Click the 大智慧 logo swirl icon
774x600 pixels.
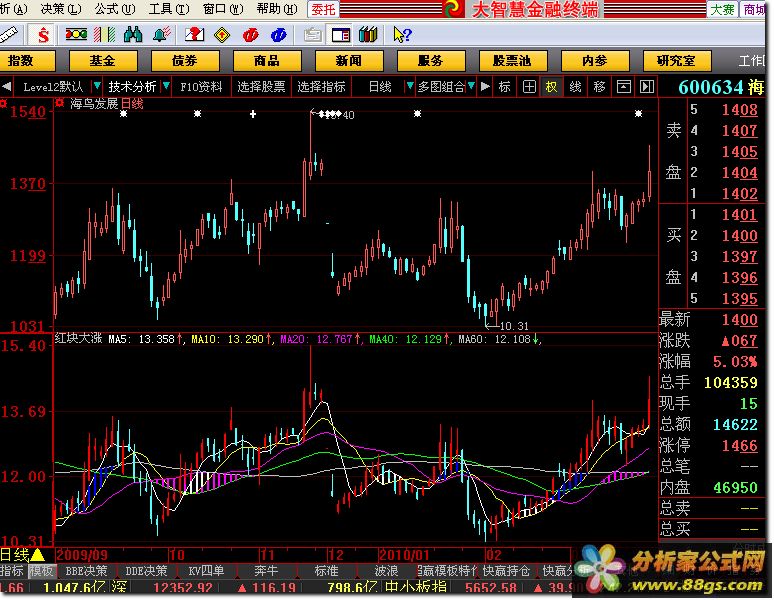pos(454,9)
